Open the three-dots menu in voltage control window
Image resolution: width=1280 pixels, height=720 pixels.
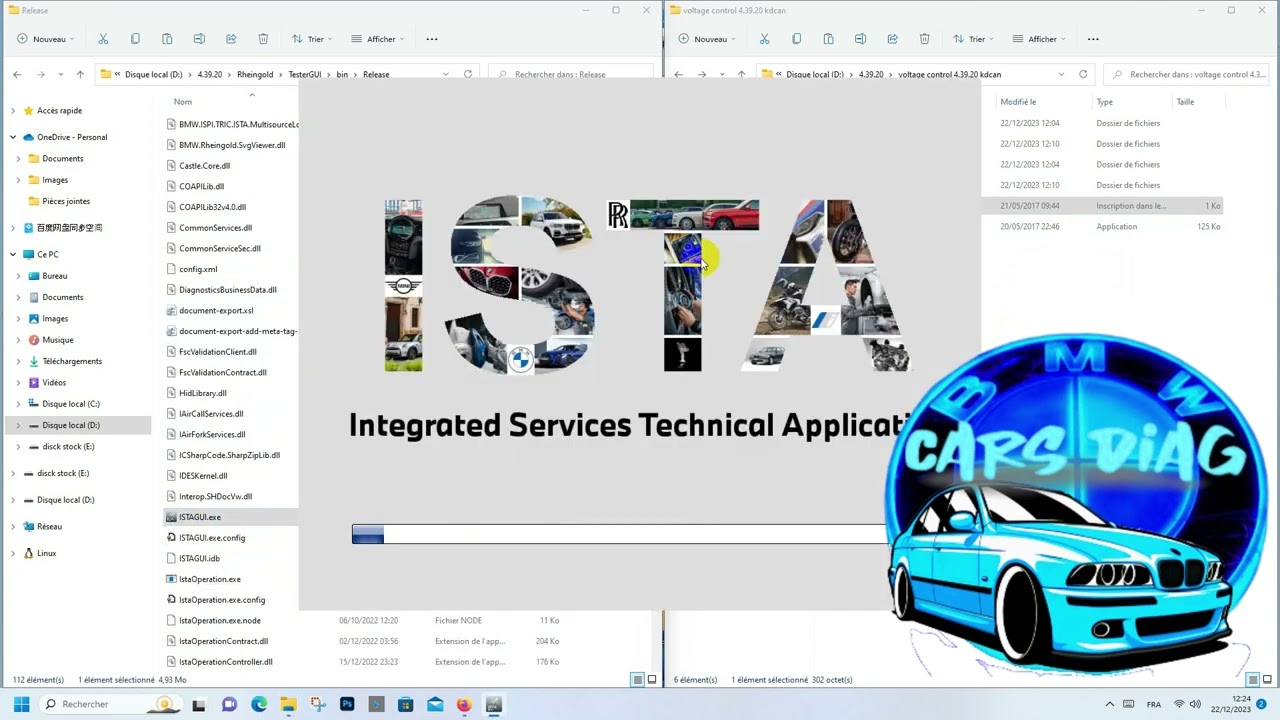[1093, 39]
